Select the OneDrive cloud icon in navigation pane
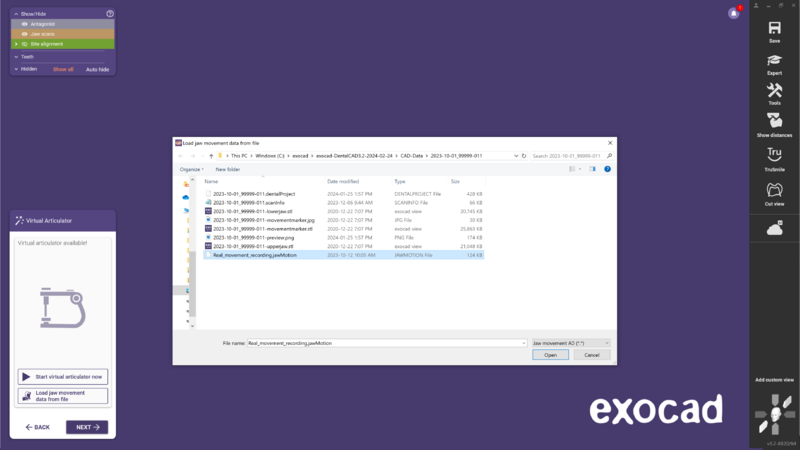Screen dimensions: 800x450 [186, 197]
